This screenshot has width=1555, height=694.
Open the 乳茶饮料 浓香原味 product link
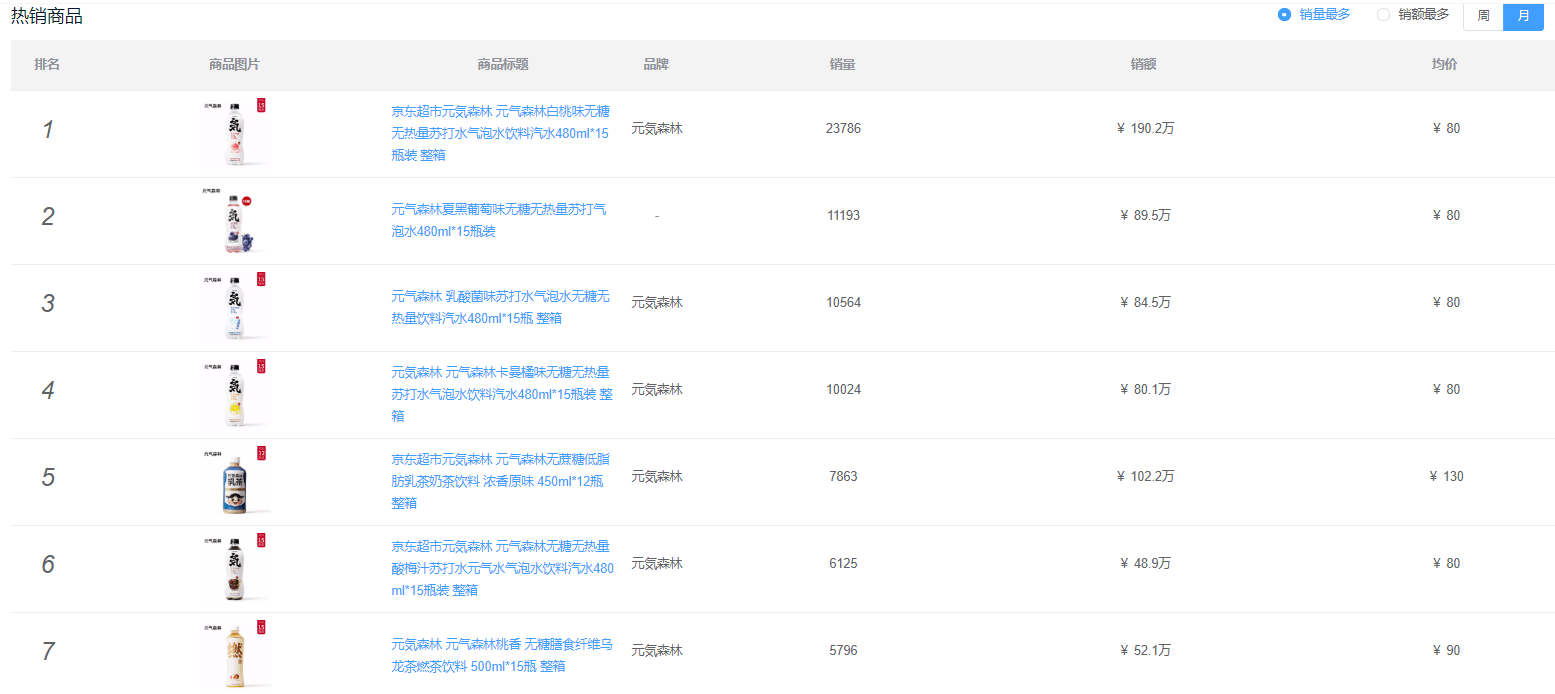(500, 481)
